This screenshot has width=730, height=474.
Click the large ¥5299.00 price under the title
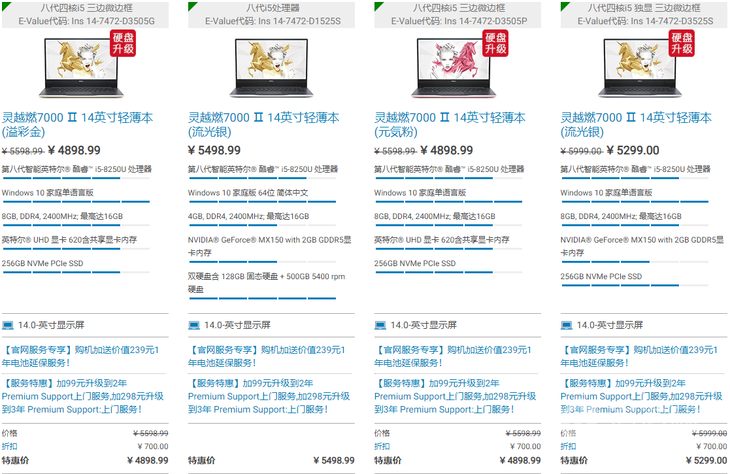click(x=633, y=150)
